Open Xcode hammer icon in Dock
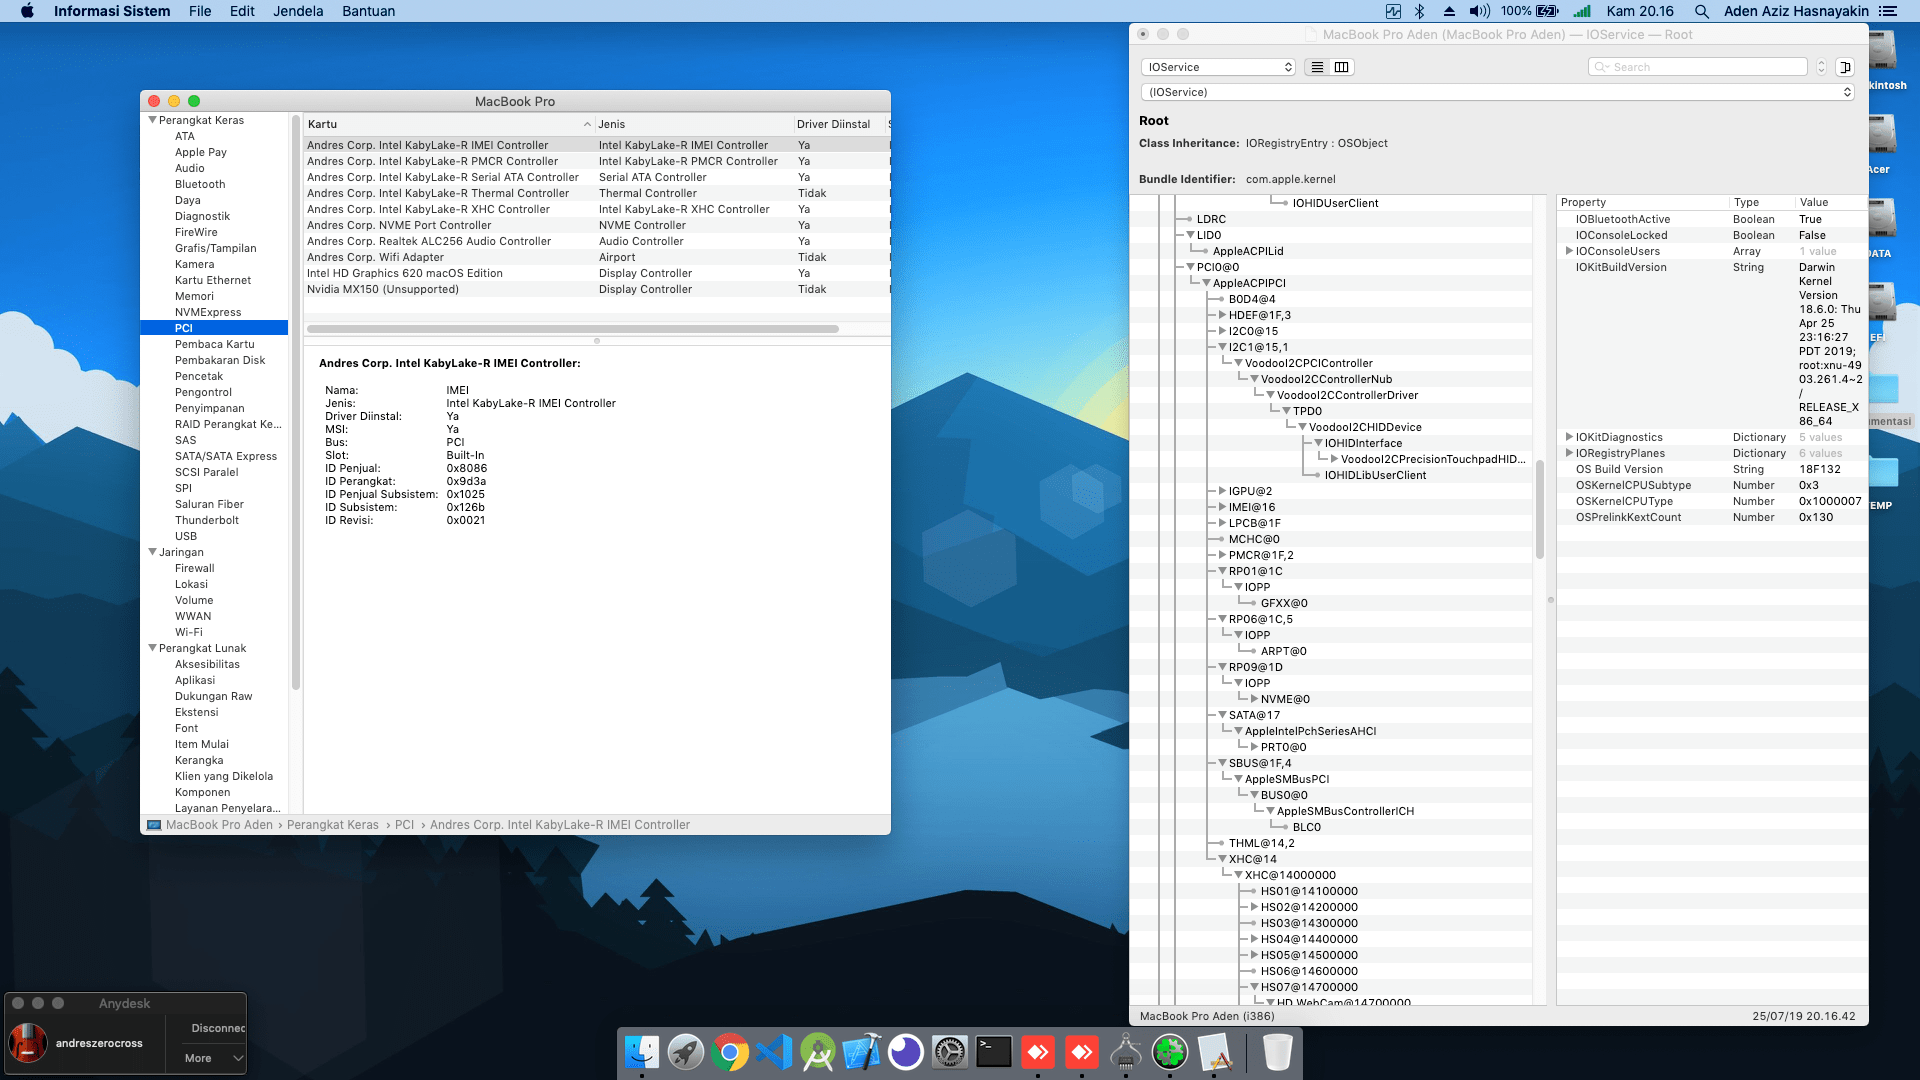1920x1080 pixels. (x=862, y=1052)
